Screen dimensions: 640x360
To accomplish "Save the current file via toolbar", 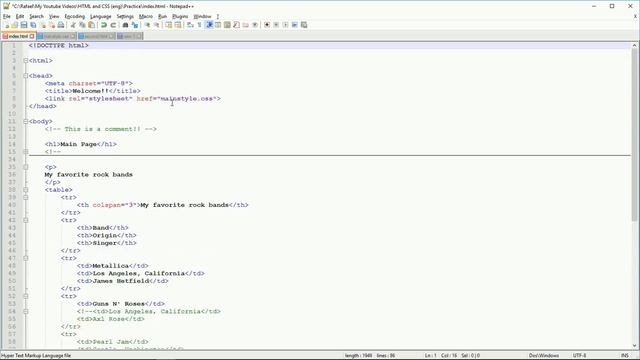I will coord(24,25).
